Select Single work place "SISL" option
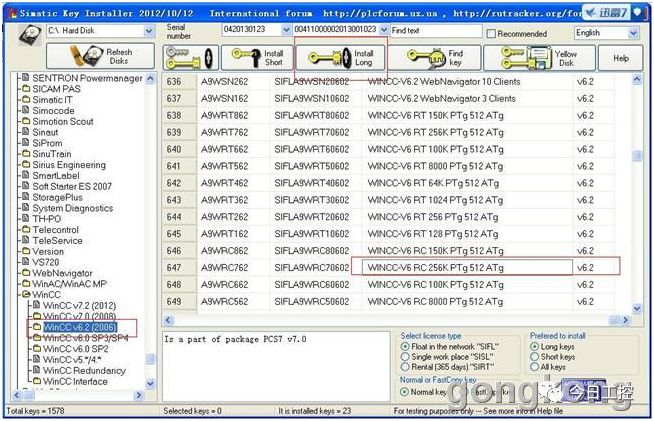 pos(405,357)
